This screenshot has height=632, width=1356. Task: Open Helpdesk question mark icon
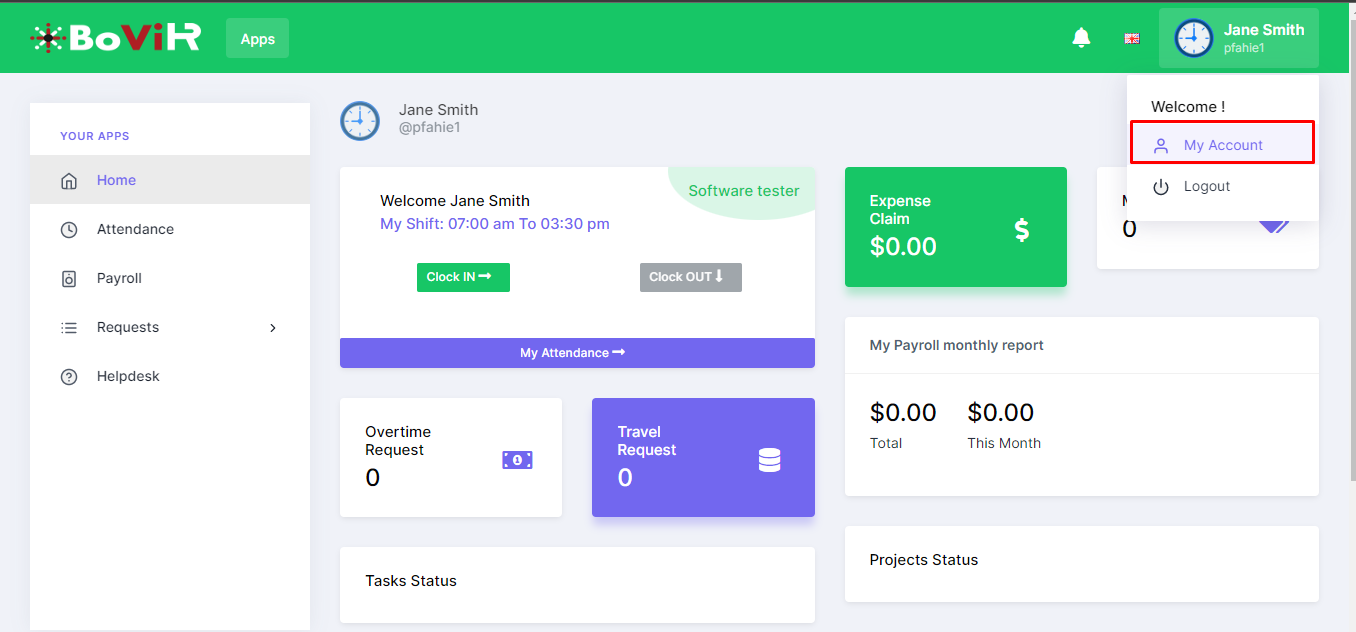69,377
